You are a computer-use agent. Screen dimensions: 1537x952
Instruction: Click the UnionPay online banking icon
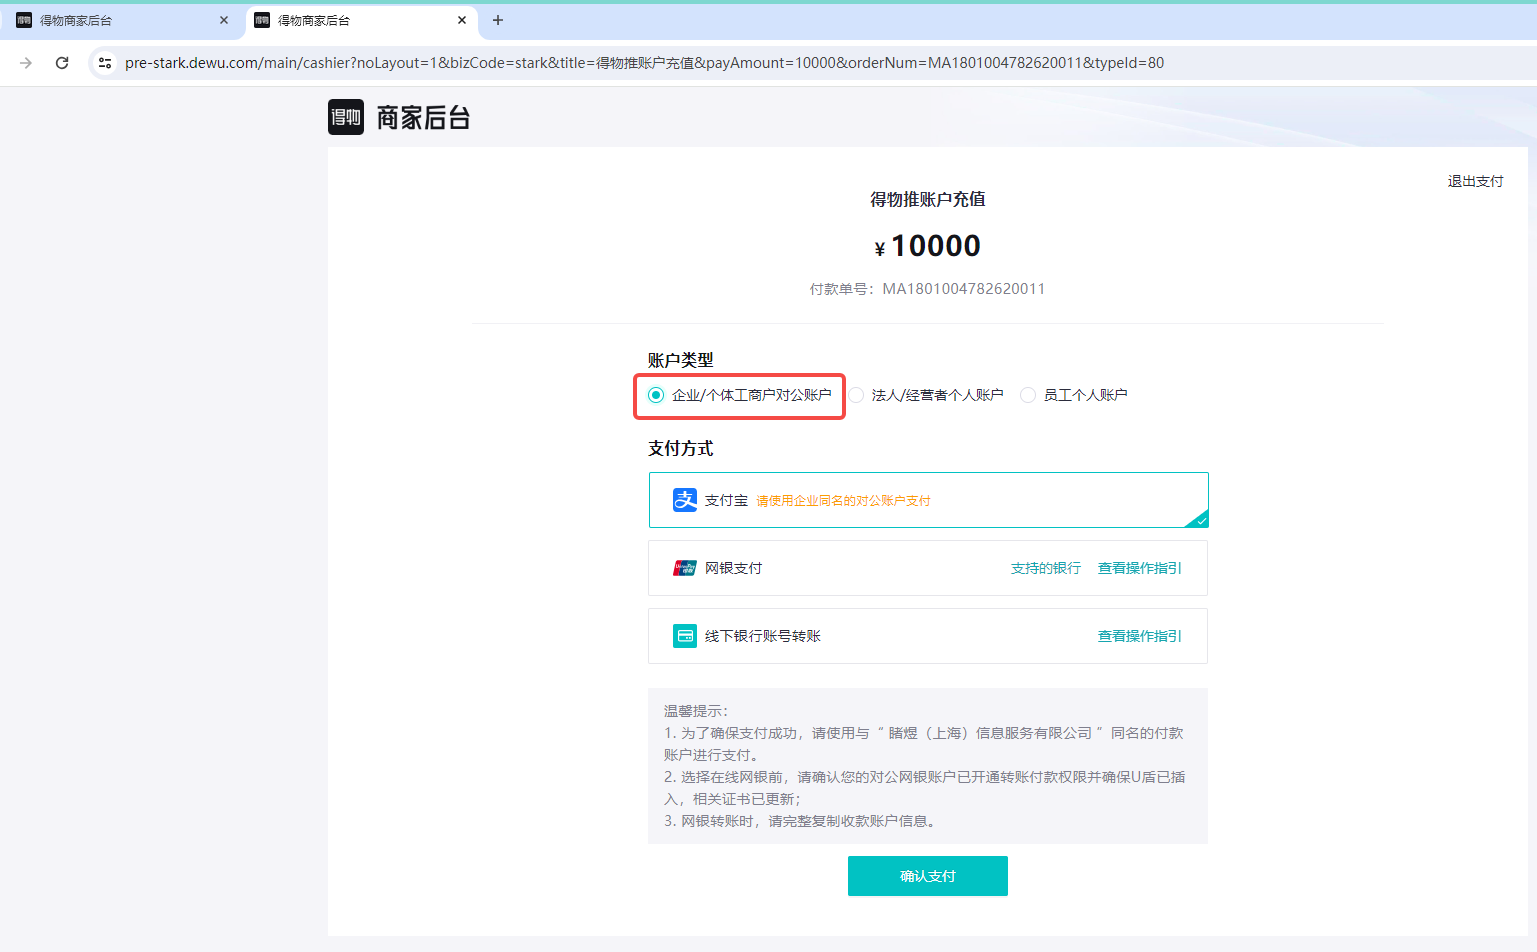pyautogui.click(x=685, y=568)
